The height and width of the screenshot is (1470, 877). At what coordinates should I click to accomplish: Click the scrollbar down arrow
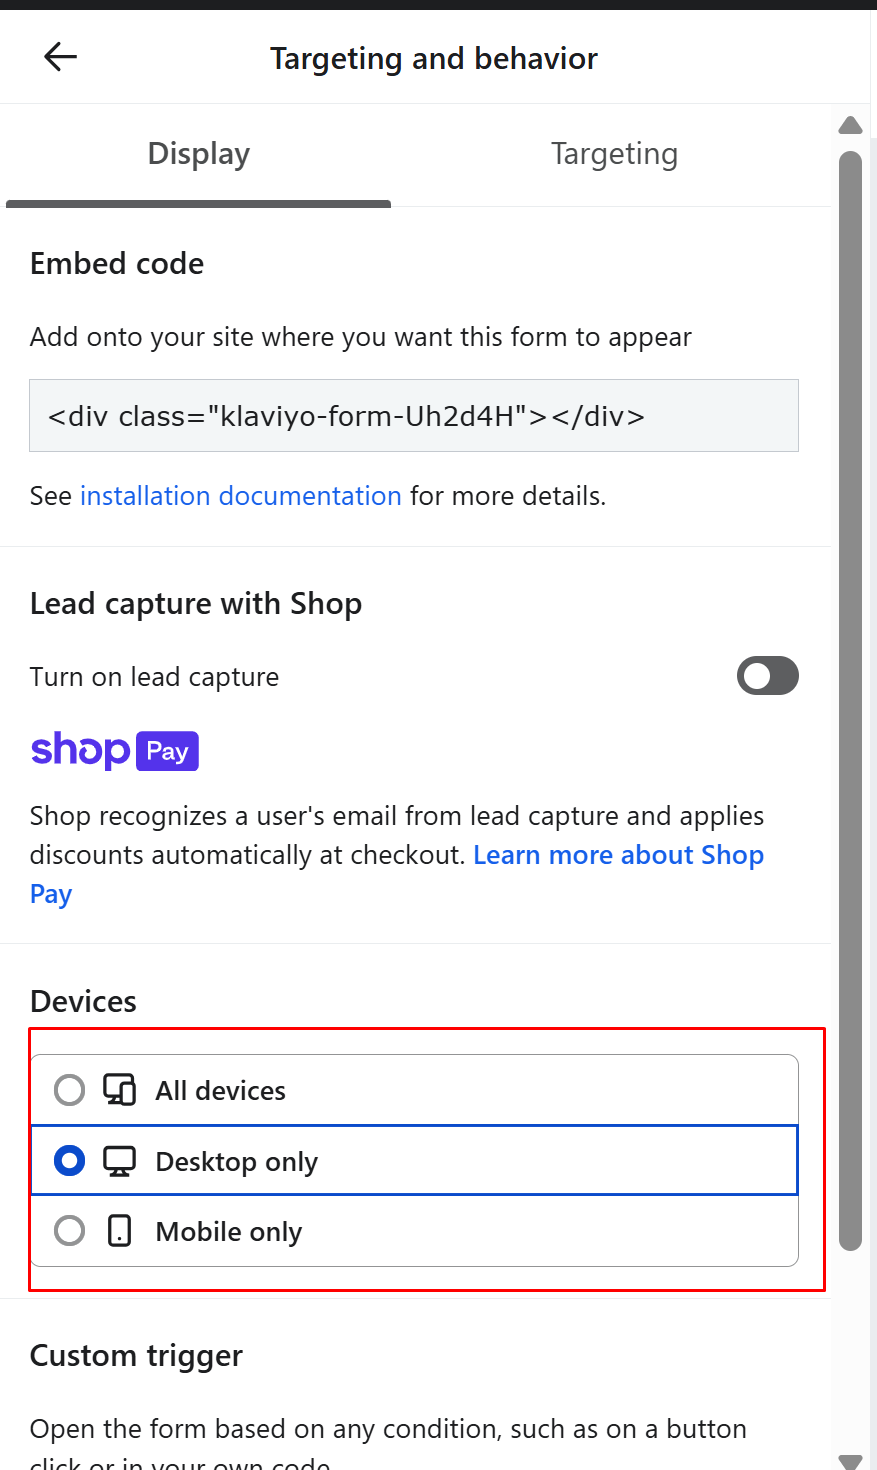(851, 1460)
